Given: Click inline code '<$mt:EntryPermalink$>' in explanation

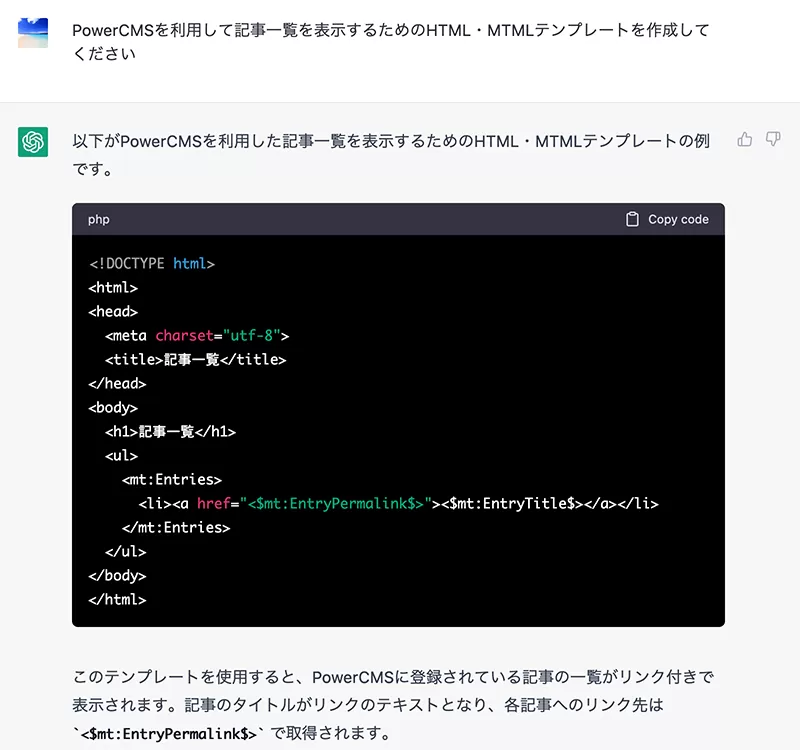Looking at the screenshot, I should tap(168, 734).
